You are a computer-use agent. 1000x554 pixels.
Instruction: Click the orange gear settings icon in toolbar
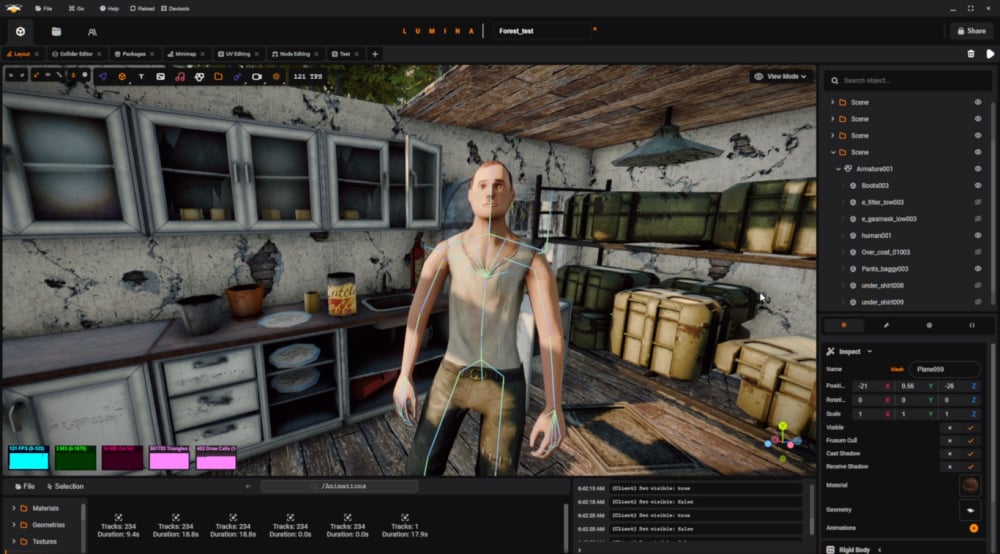coord(276,76)
